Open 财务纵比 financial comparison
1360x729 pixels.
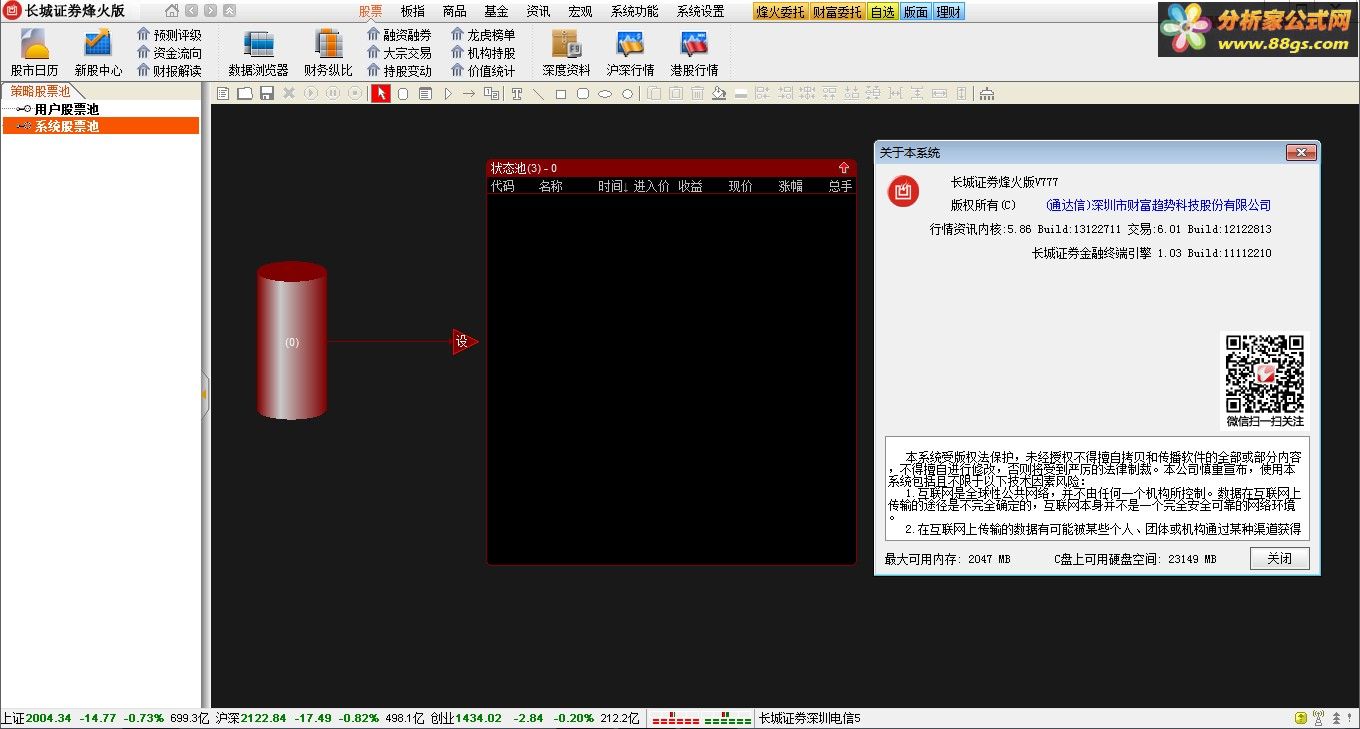(328, 53)
